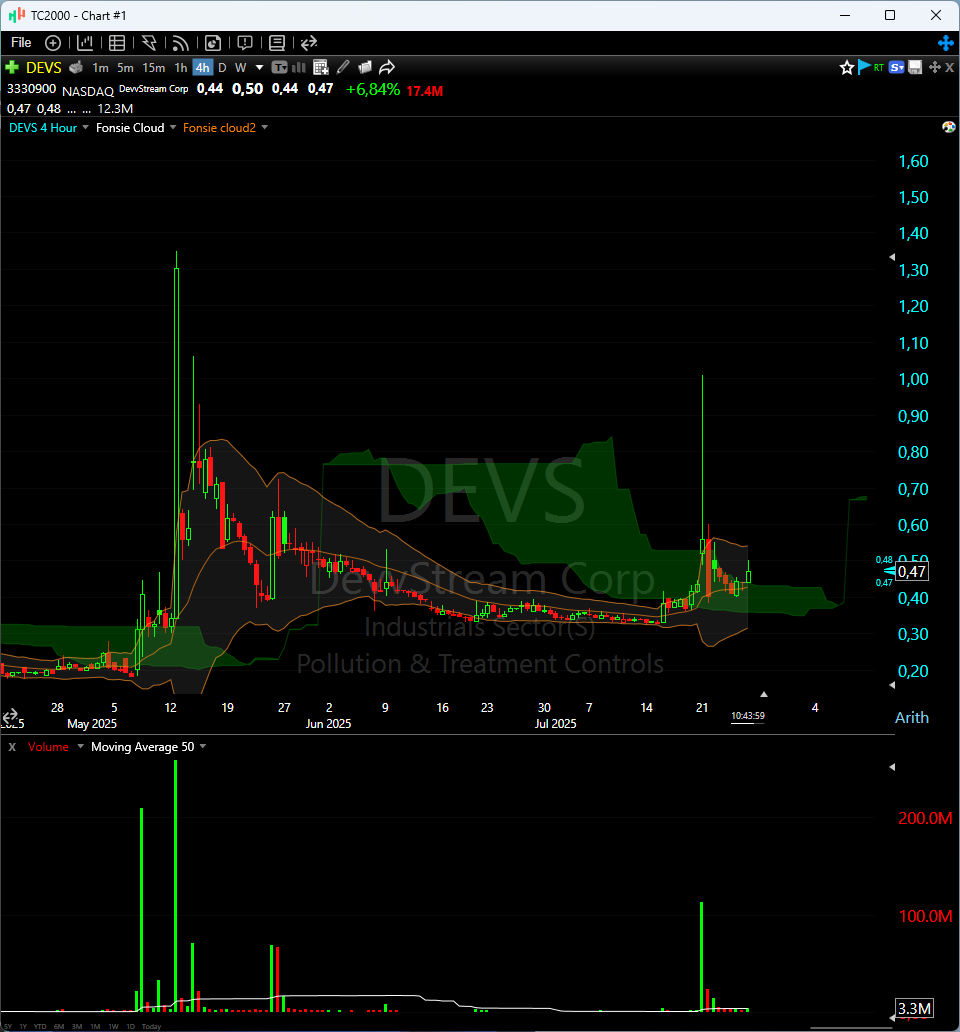Open the watchlist table icon
The width and height of the screenshot is (960, 1032).
[x=117, y=43]
